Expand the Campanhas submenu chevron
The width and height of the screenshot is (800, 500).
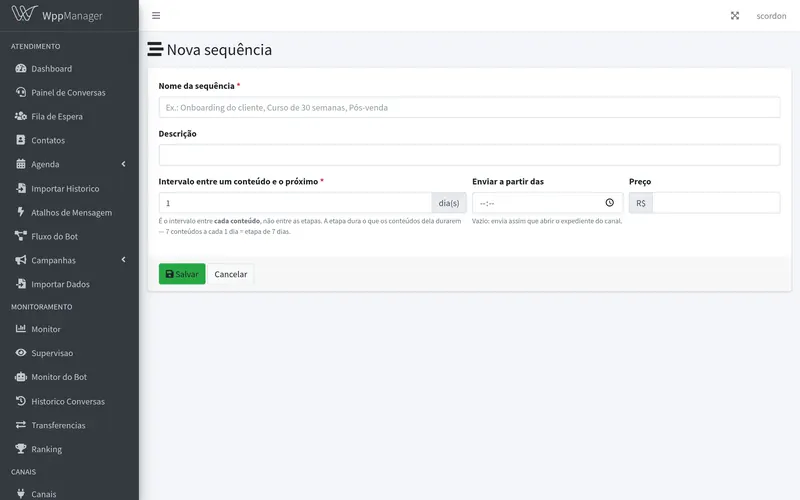click(123, 260)
